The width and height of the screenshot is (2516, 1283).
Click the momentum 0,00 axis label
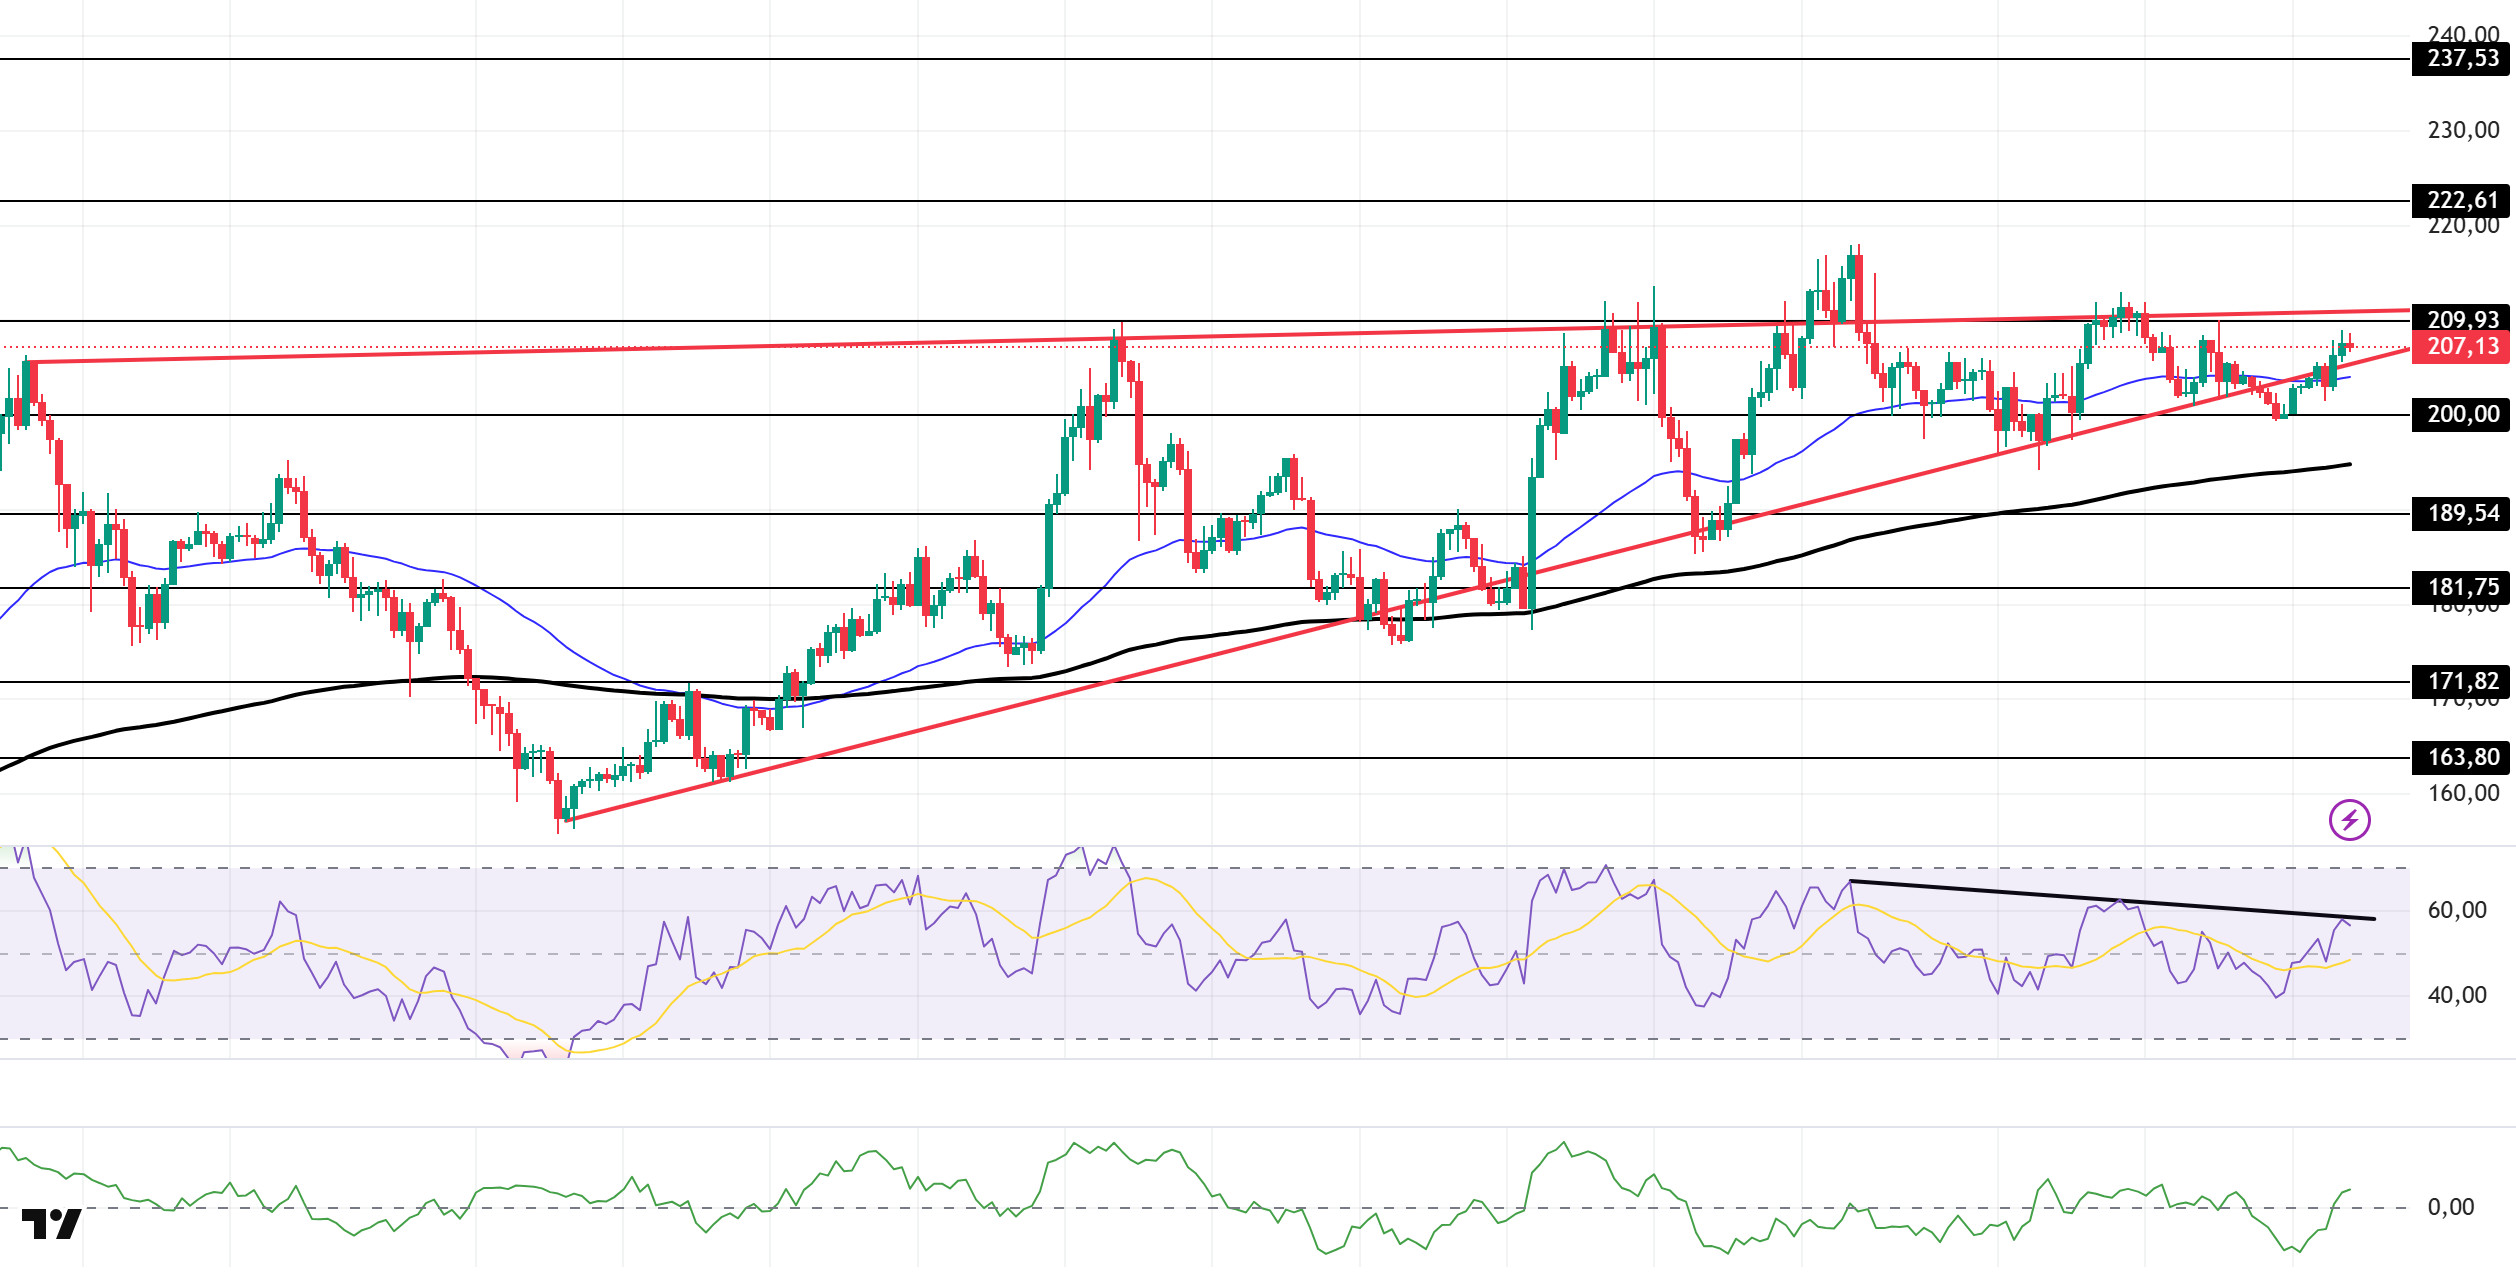[2450, 1208]
